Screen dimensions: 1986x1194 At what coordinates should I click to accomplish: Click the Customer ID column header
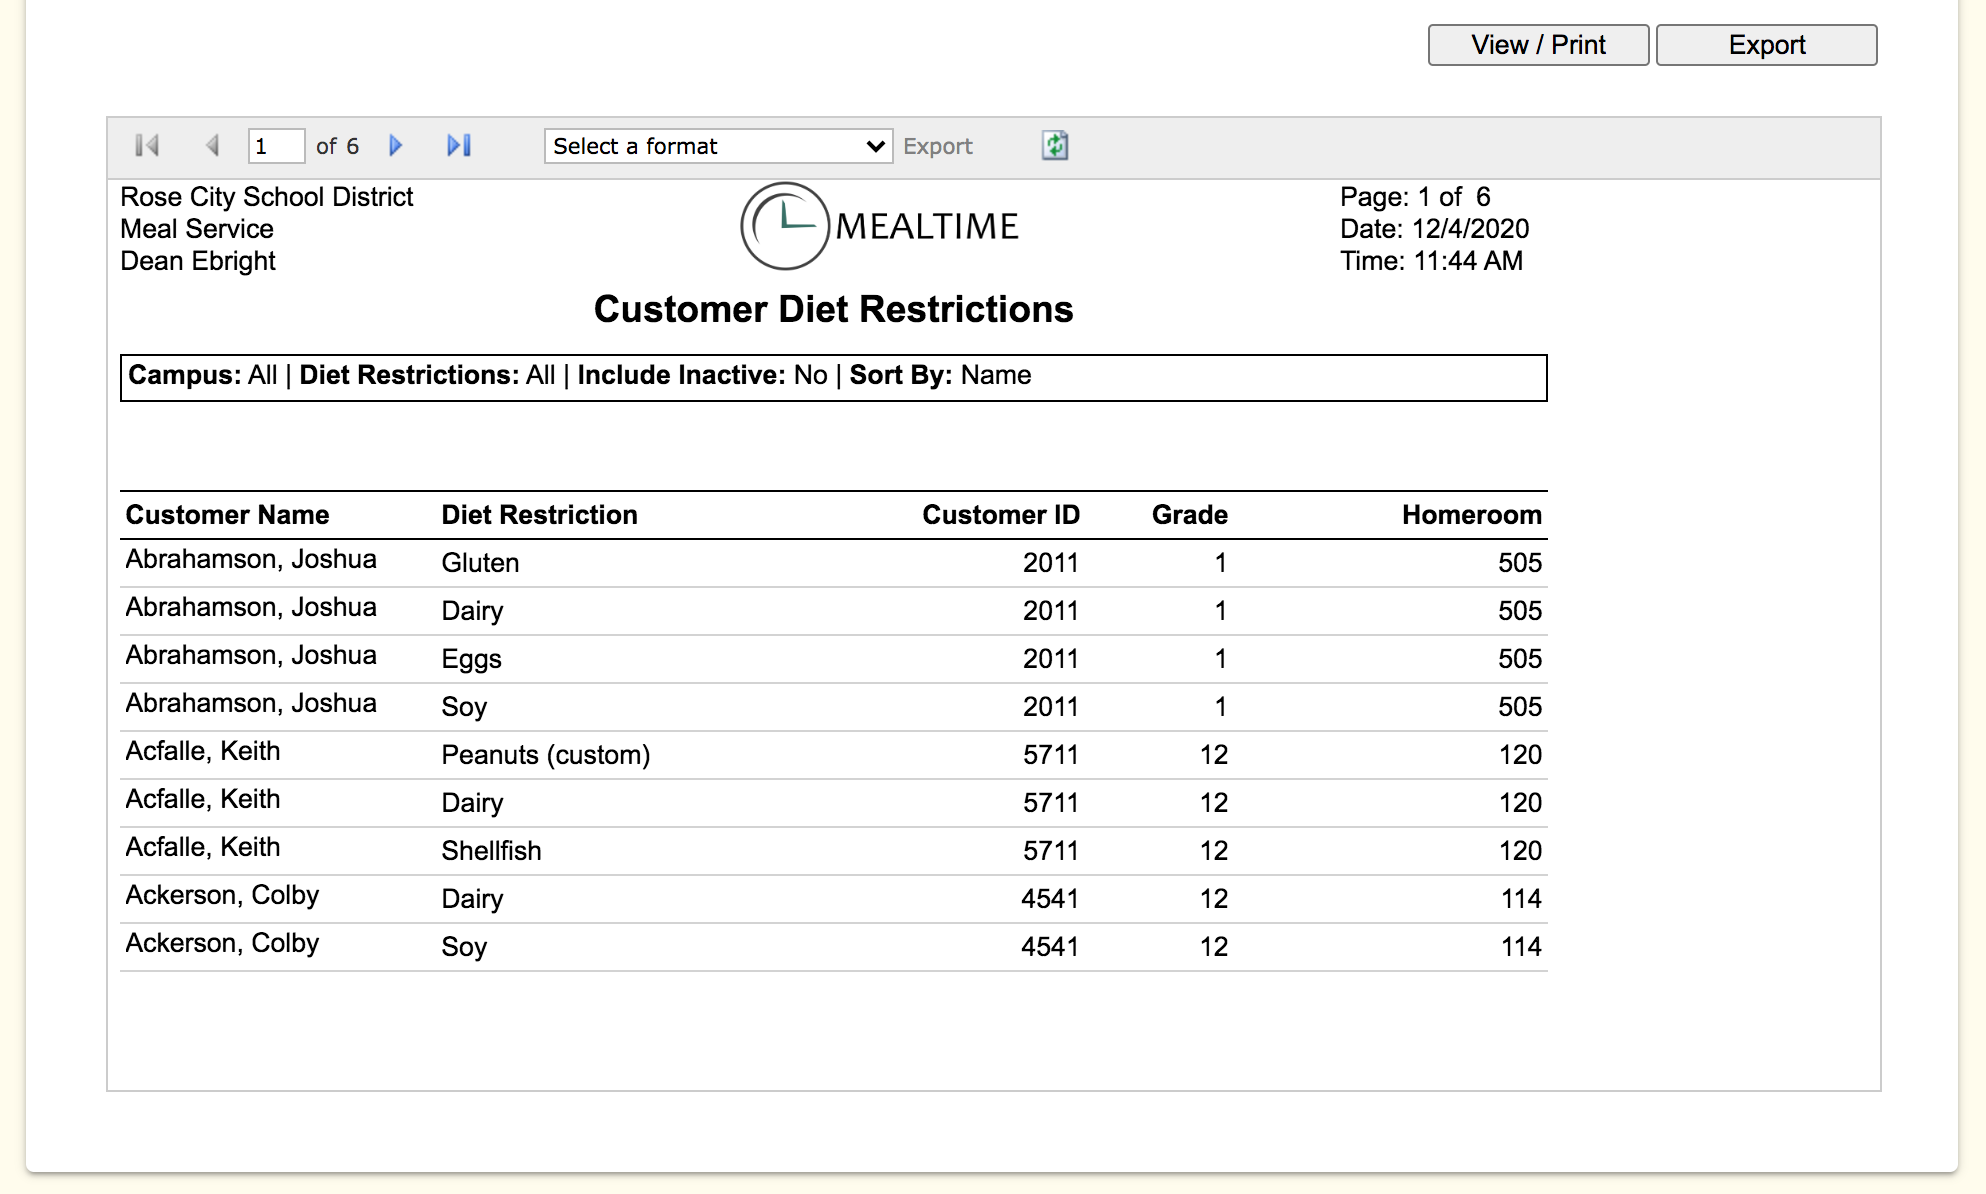point(1000,515)
